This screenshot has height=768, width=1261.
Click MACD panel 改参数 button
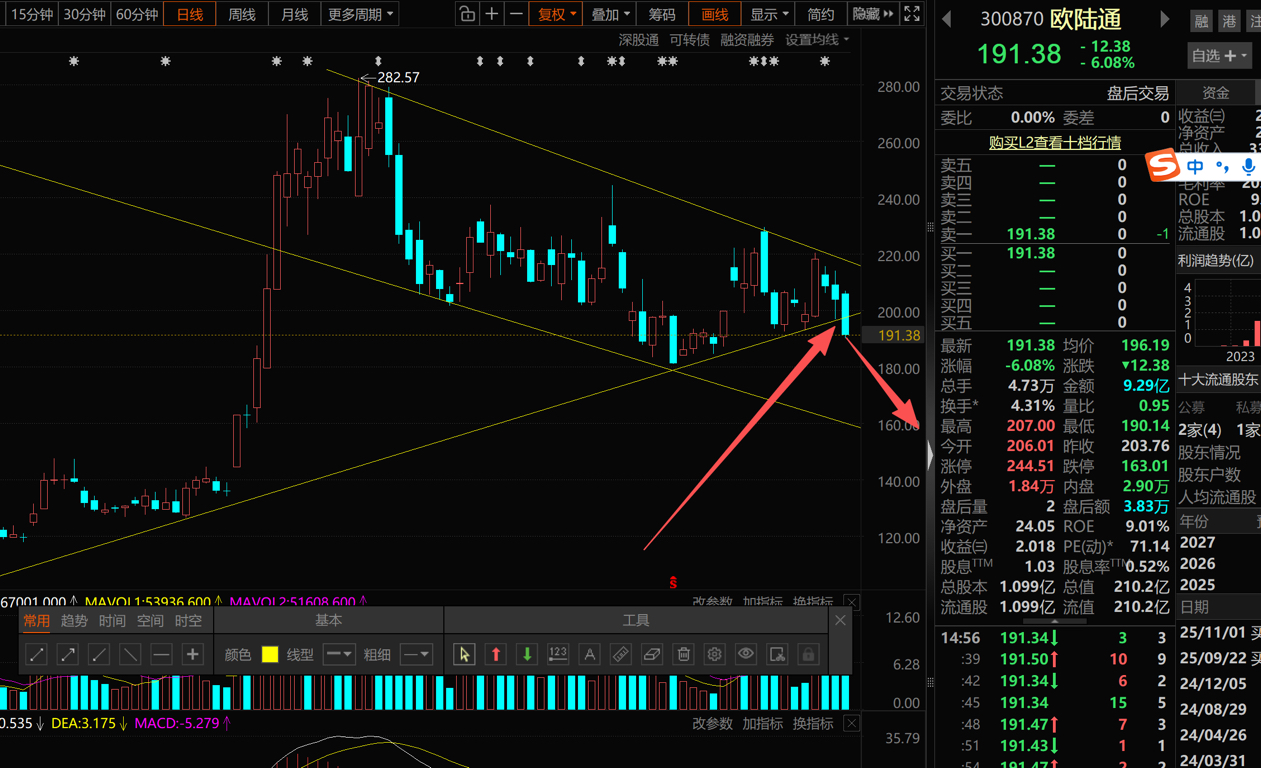coord(712,723)
